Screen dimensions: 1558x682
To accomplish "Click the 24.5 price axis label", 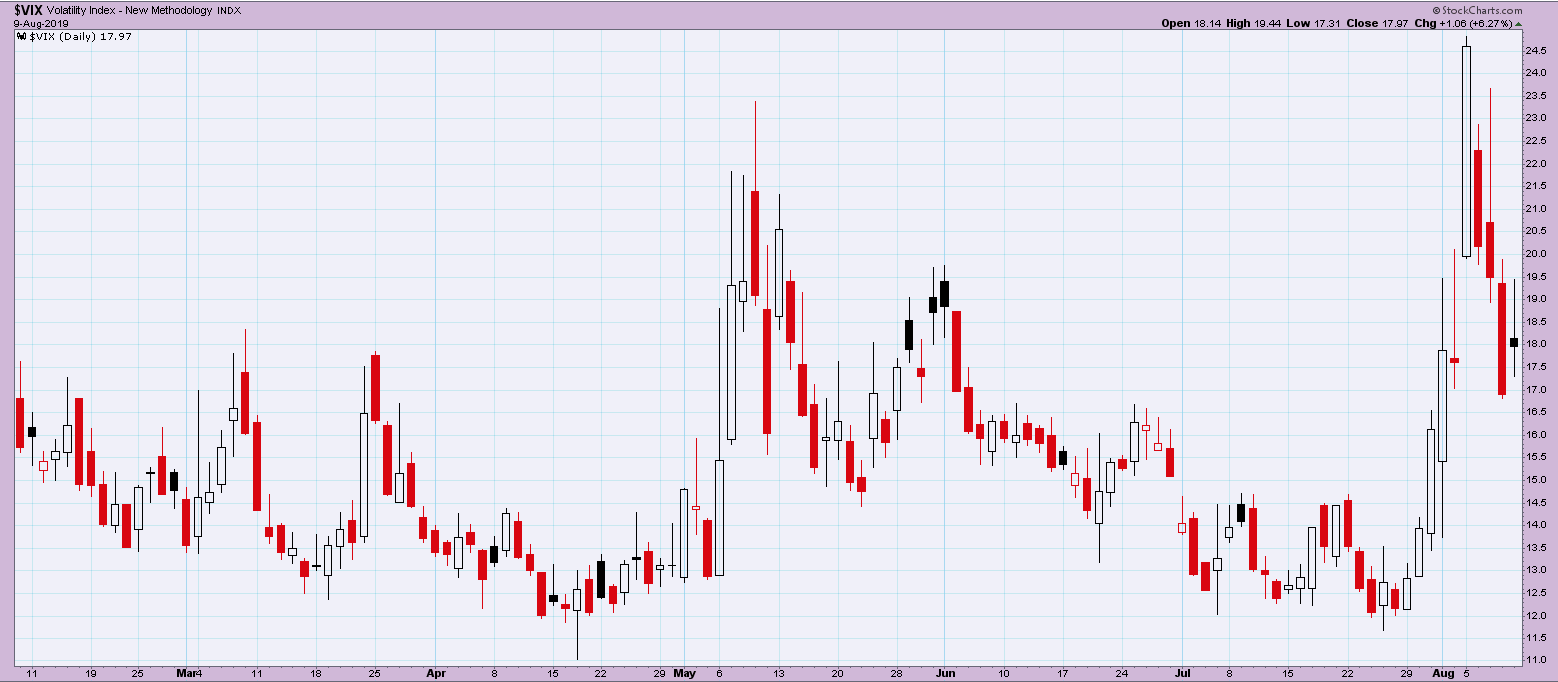I will (1536, 50).
